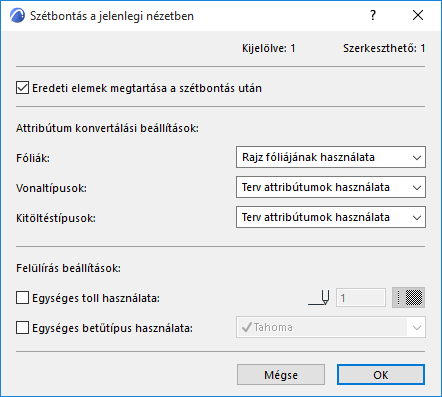Click the Rajz fóliájának használata text

pyautogui.click(x=308, y=157)
